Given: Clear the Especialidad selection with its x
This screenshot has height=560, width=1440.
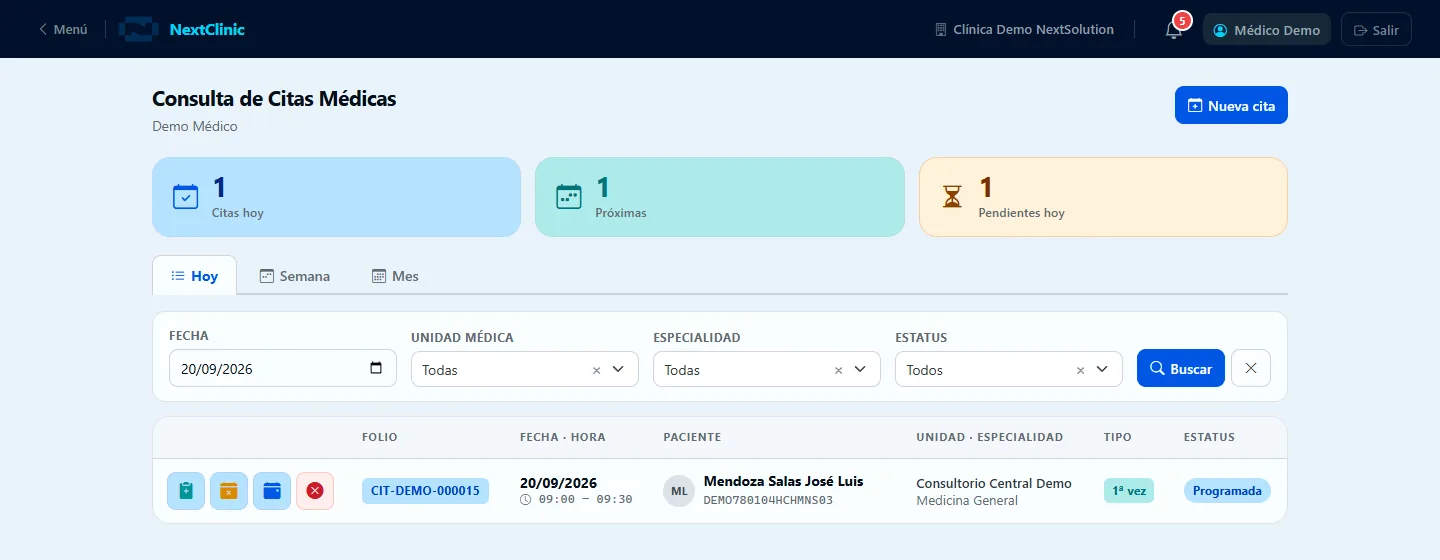Looking at the screenshot, I should (x=839, y=370).
